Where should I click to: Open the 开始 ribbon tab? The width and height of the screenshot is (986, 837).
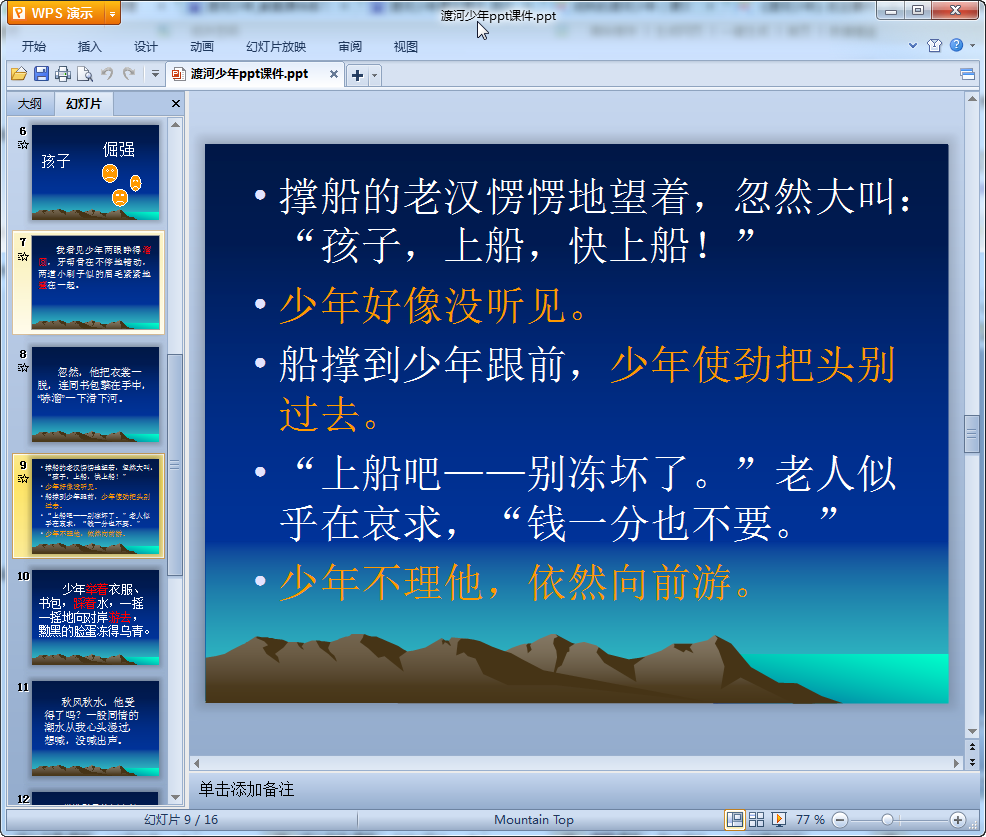click(34, 47)
